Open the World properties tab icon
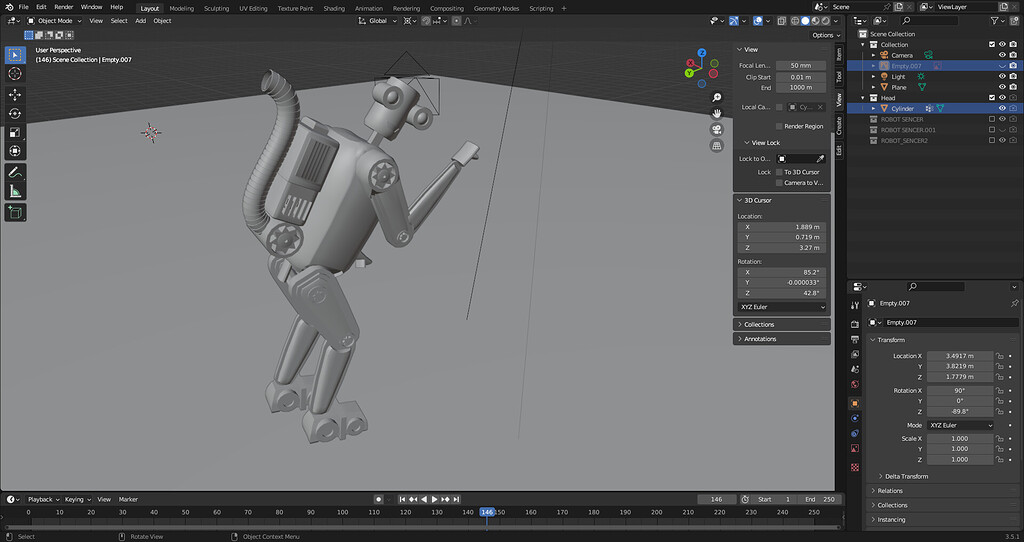 coord(855,385)
